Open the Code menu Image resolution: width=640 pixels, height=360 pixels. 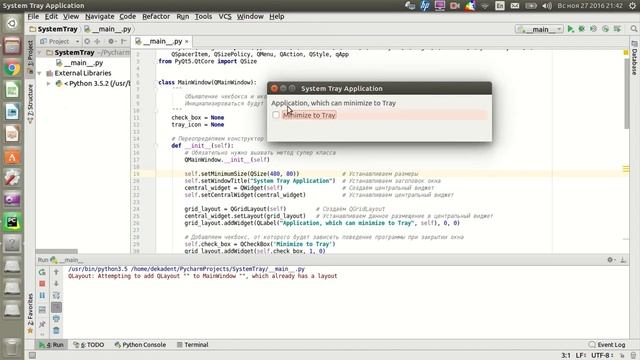[127, 16]
